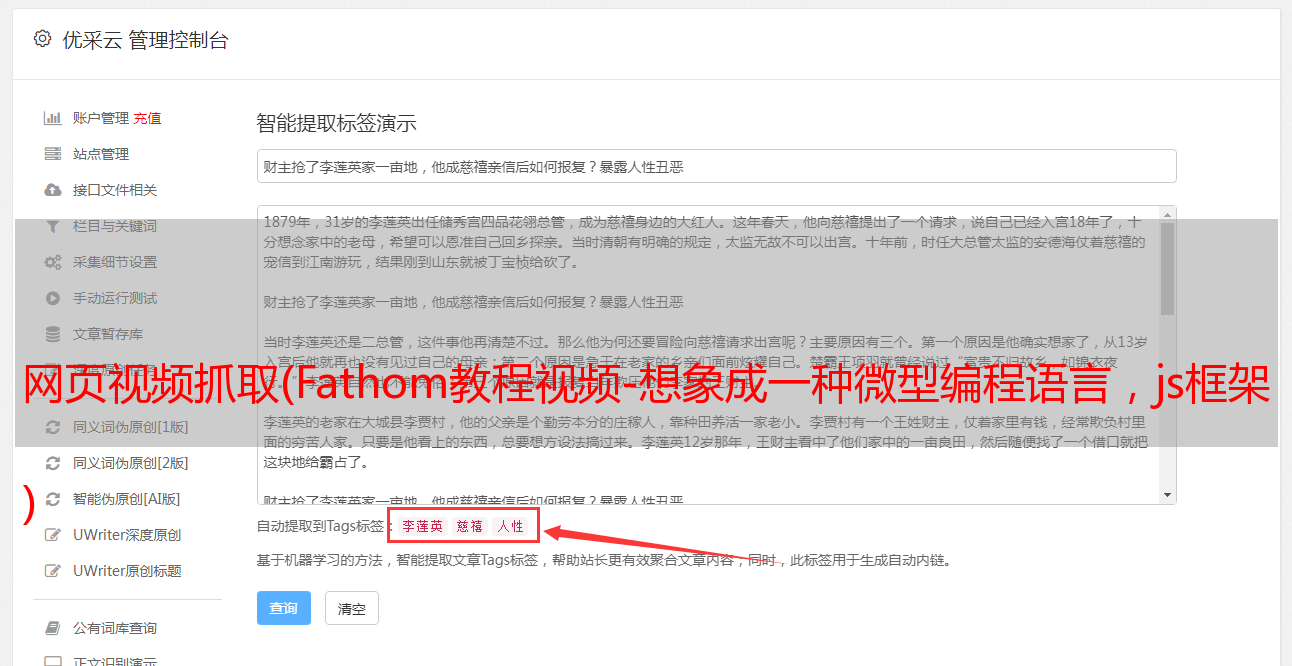Click the 清空 button
Viewport: 1292px width, 666px height.
tap(352, 608)
